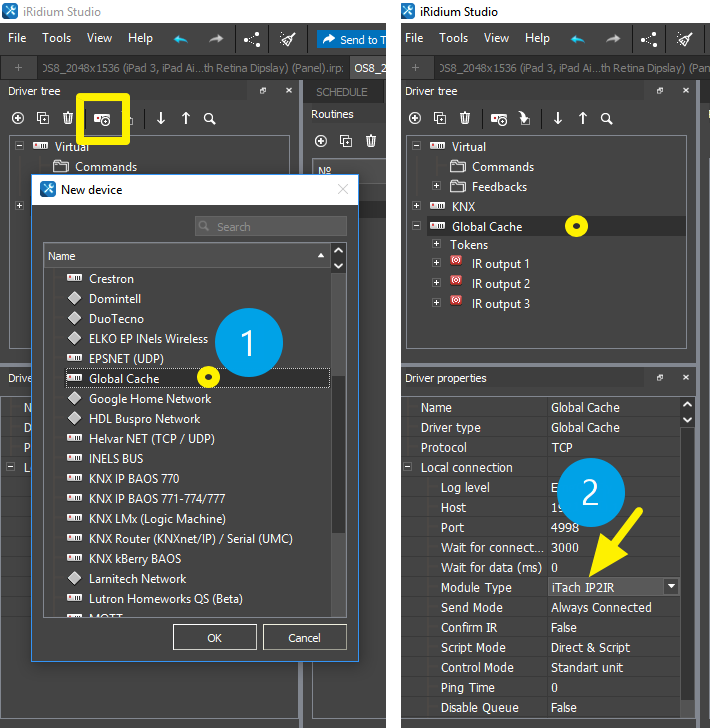
Task: Click the clean-up broom icon in left window
Action: pos(287,39)
